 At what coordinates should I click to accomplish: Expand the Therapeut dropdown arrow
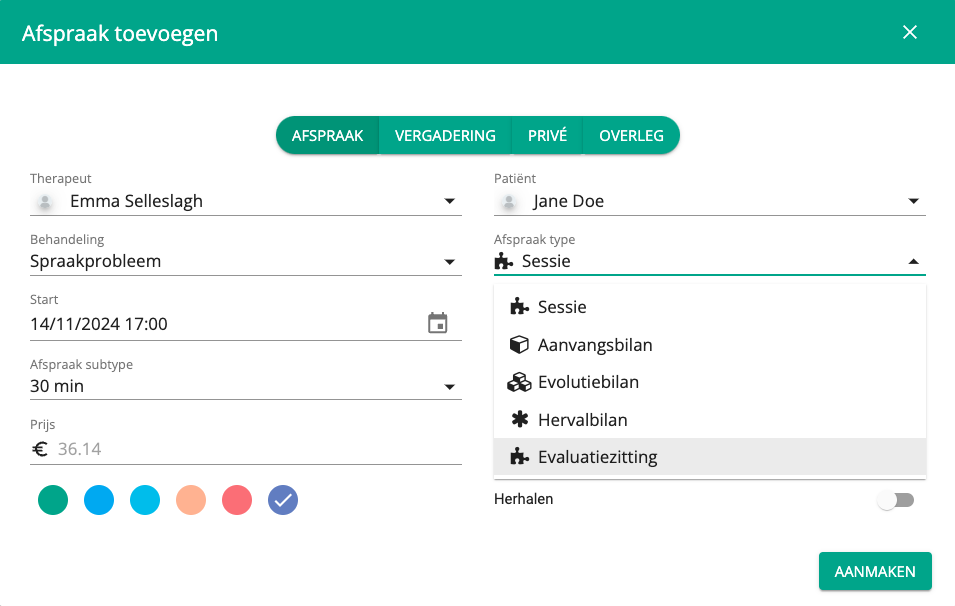449,202
